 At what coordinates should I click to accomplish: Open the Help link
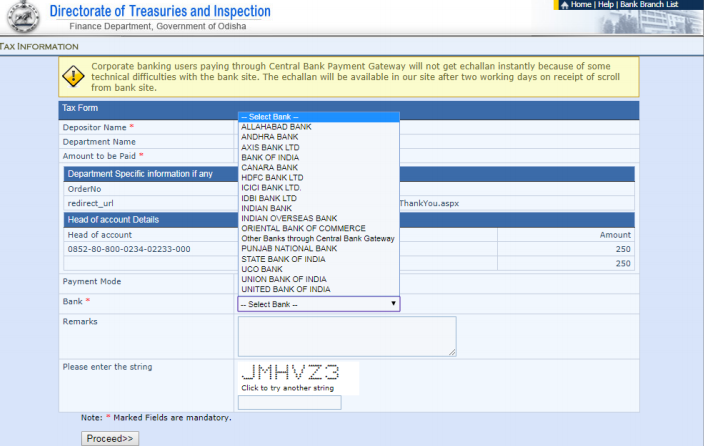(606, 4)
